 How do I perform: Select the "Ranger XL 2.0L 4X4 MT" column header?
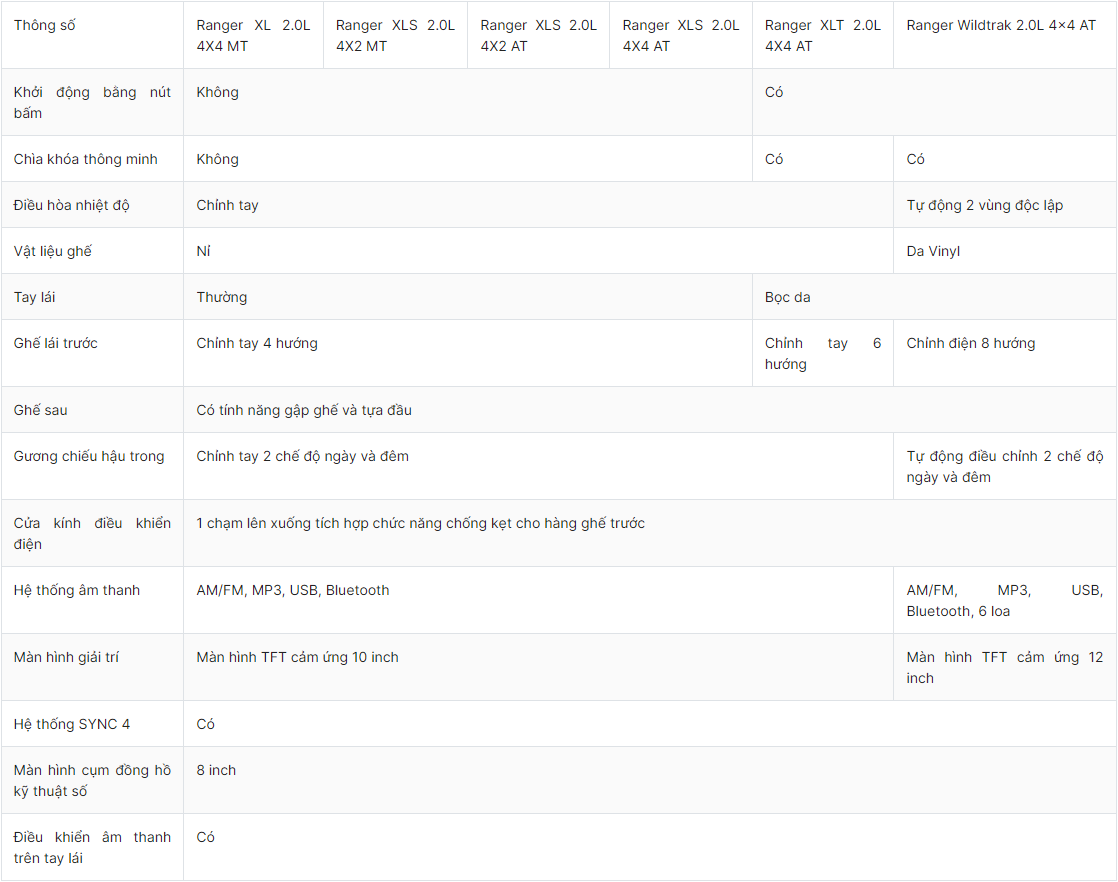click(x=253, y=36)
